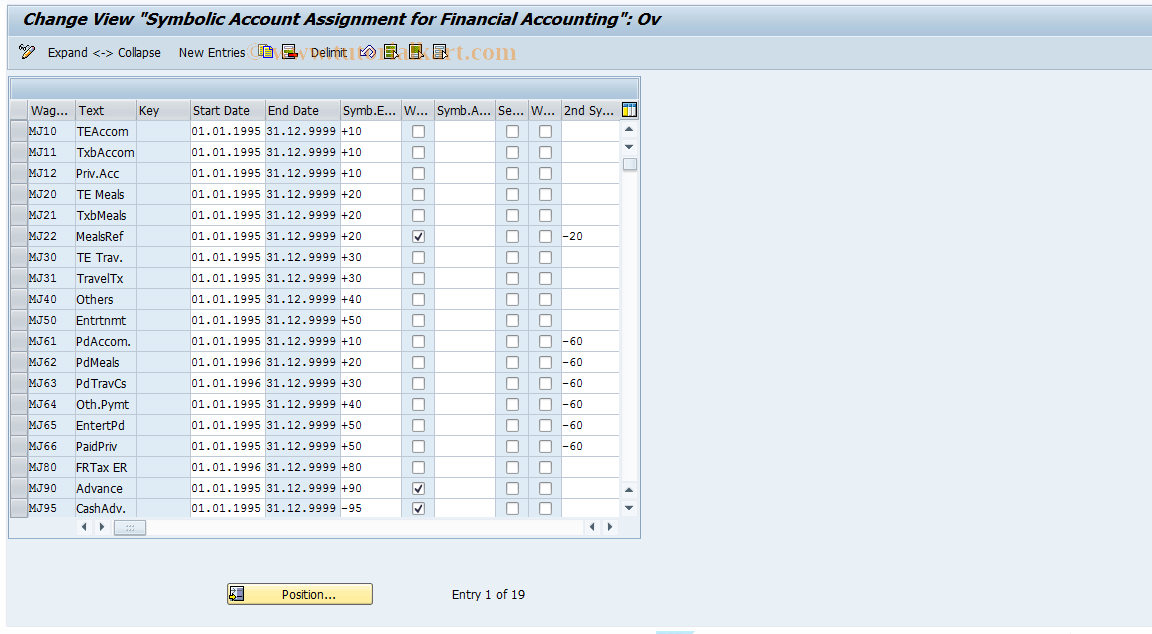Click the Wag... column header
Image resolution: width=1152 pixels, height=634 pixels.
51,110
